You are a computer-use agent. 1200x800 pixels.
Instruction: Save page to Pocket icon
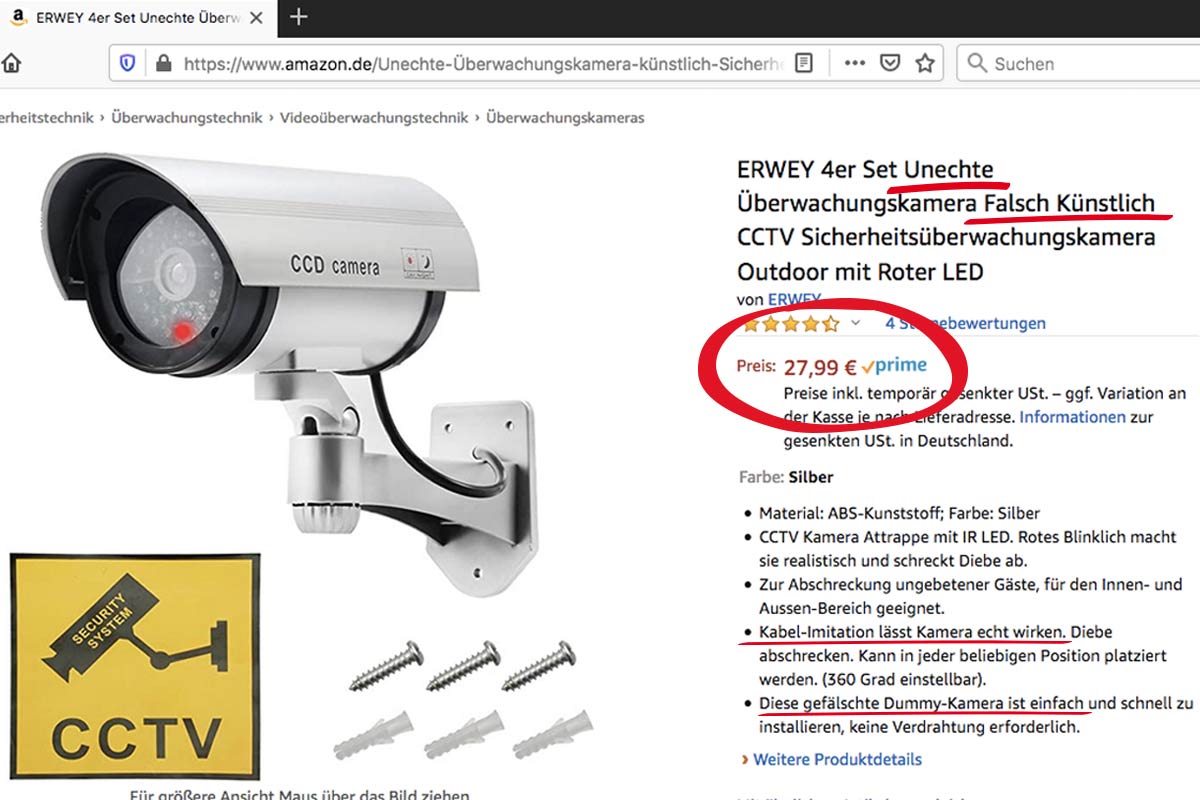tap(890, 63)
